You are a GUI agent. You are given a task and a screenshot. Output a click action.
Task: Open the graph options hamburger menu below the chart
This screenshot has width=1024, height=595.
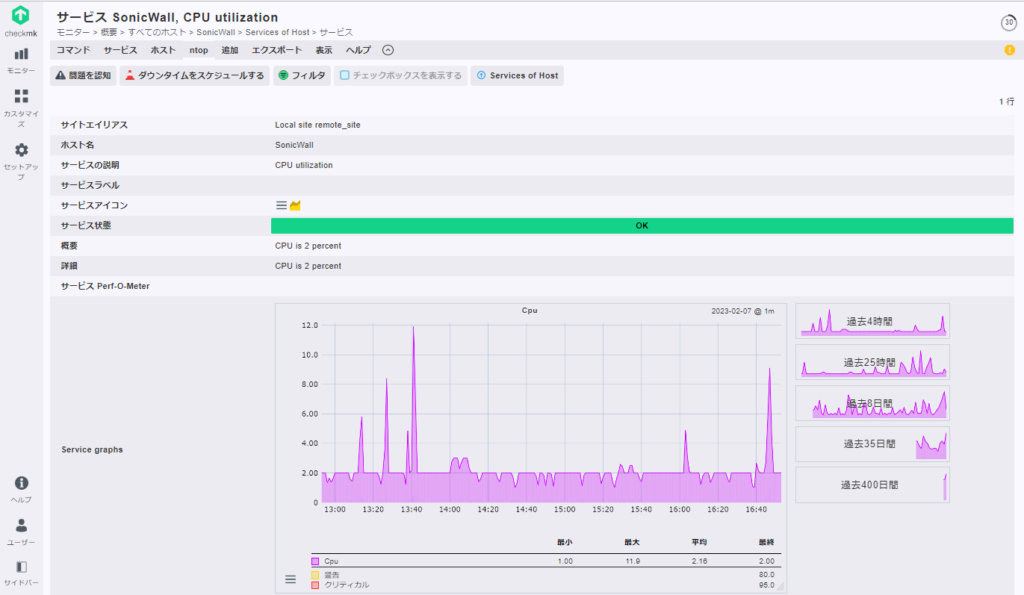(x=291, y=579)
